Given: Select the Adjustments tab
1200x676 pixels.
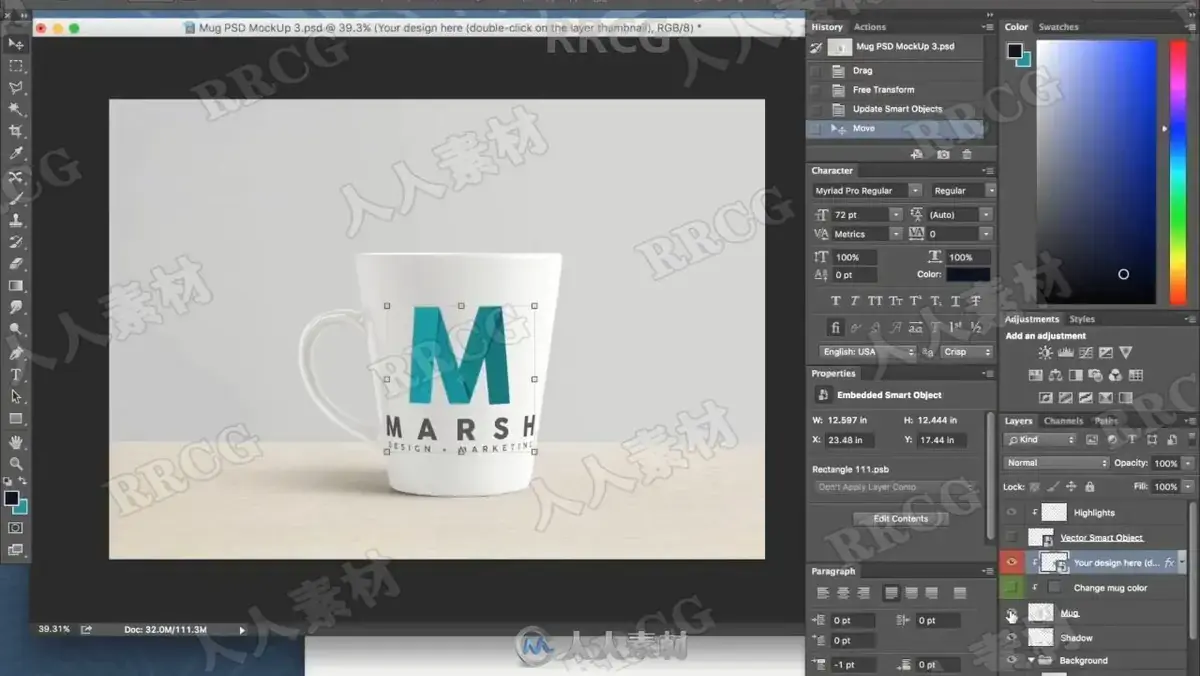Looking at the screenshot, I should tap(1032, 319).
